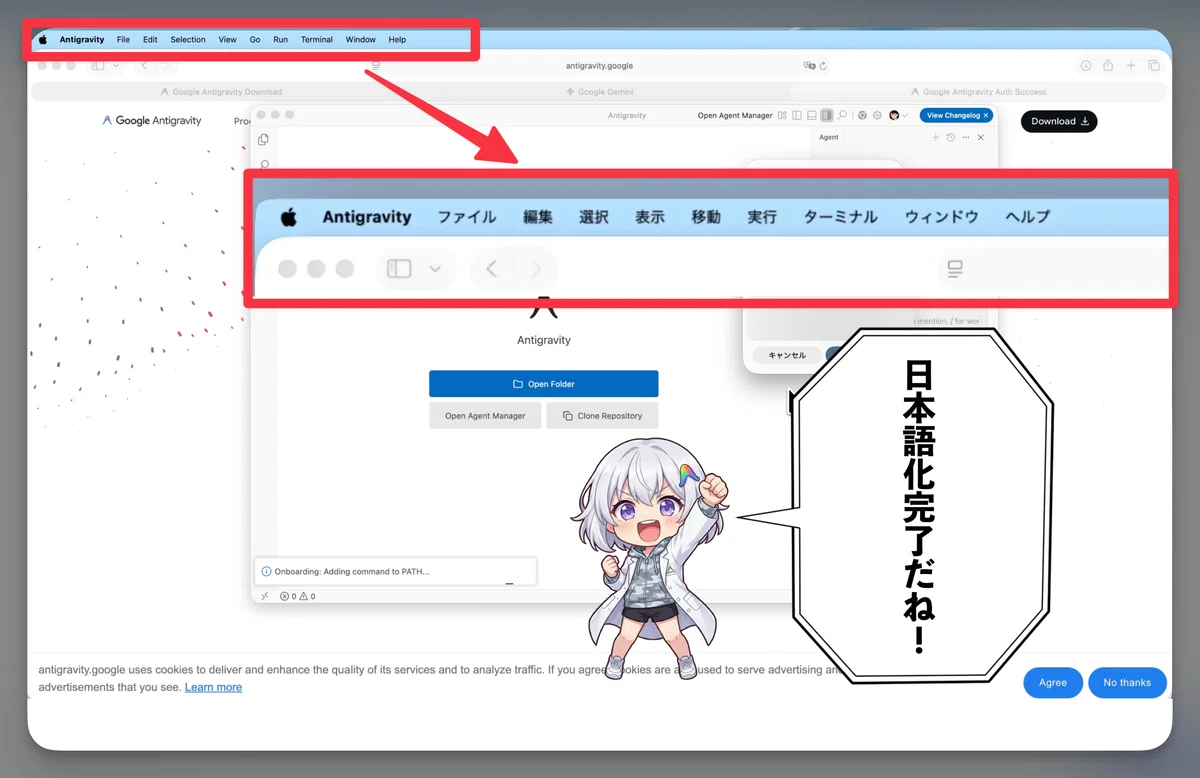Switch to the Google Gemini tab
Screen dimensions: 1200x778
click(599, 92)
